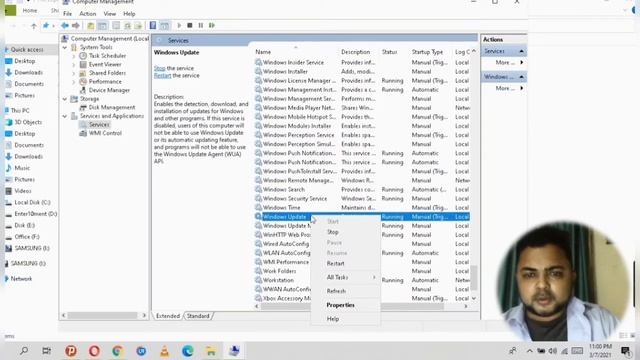Open Network in Explorer sidebar
The image size is (640, 360).
pyautogui.click(x=21, y=279)
